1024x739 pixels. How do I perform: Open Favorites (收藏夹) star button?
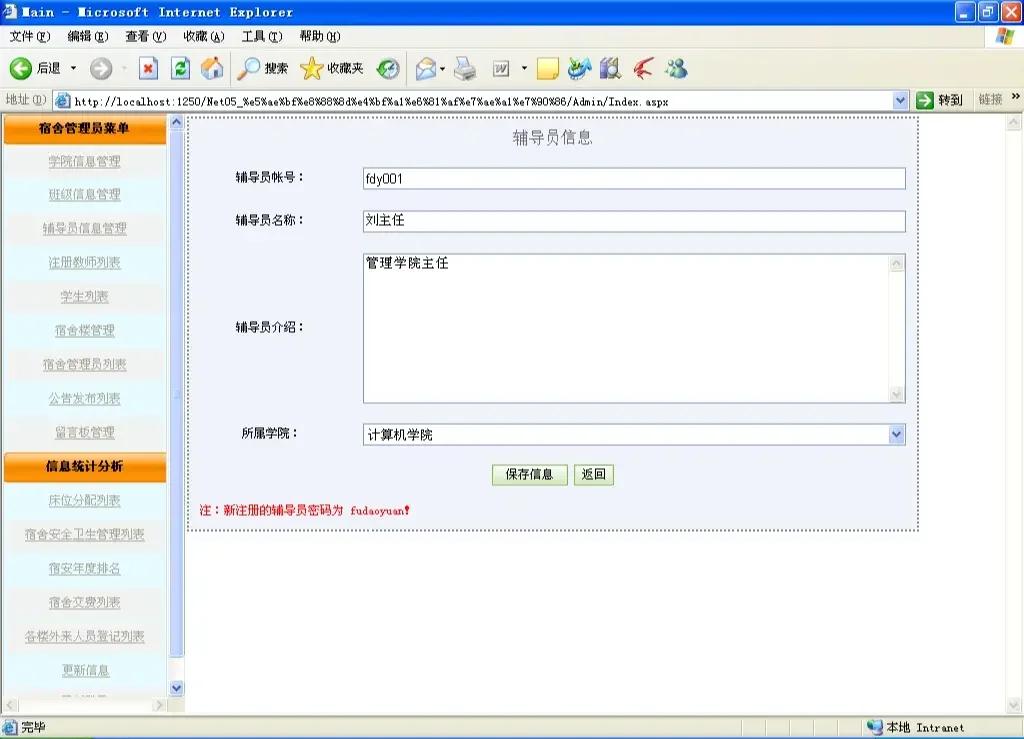pos(332,69)
